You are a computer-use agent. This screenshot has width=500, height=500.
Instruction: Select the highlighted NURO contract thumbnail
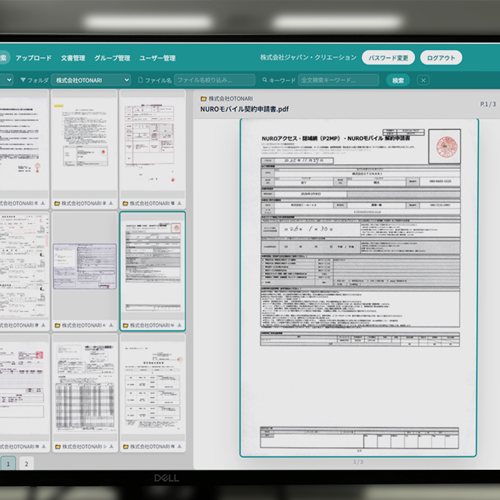point(153,266)
